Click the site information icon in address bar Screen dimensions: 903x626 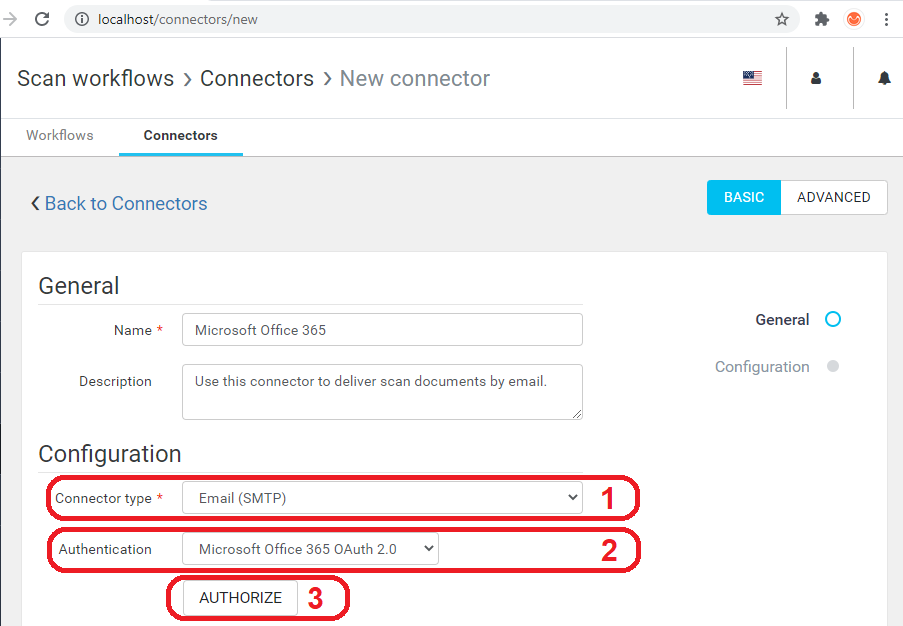pyautogui.click(x=82, y=19)
